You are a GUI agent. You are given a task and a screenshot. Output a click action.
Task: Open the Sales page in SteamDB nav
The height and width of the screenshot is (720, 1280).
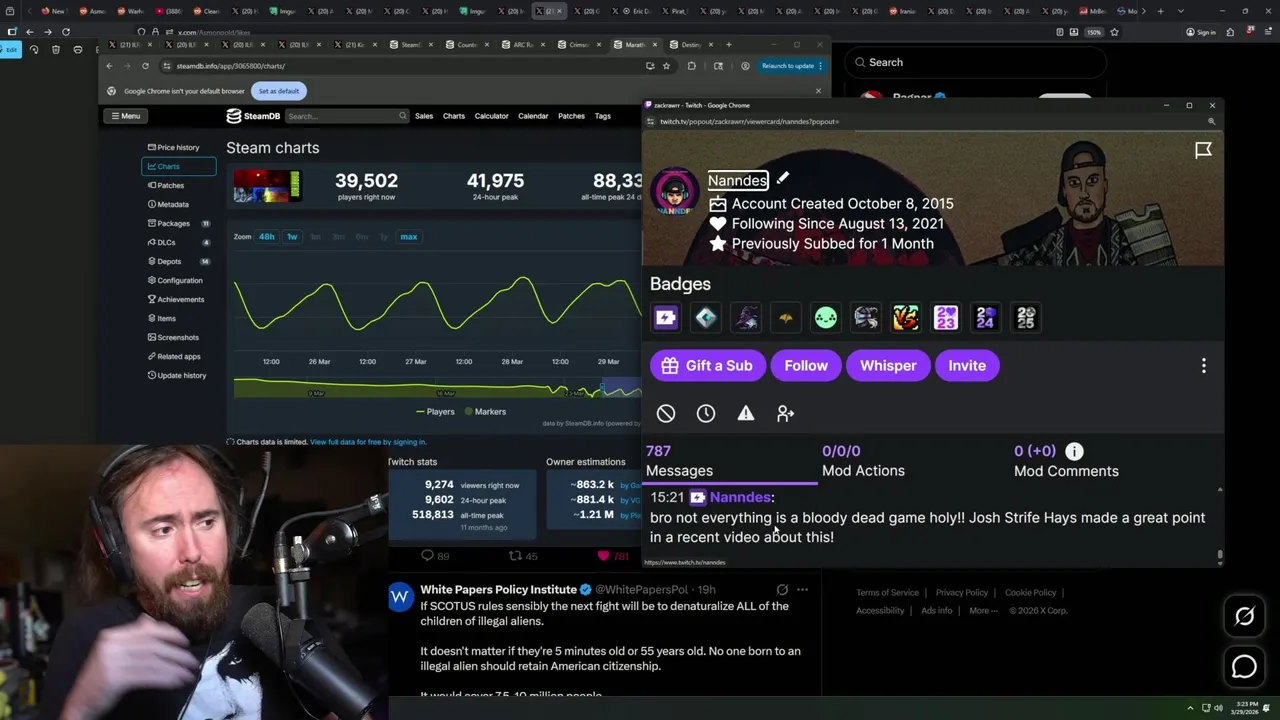424,116
